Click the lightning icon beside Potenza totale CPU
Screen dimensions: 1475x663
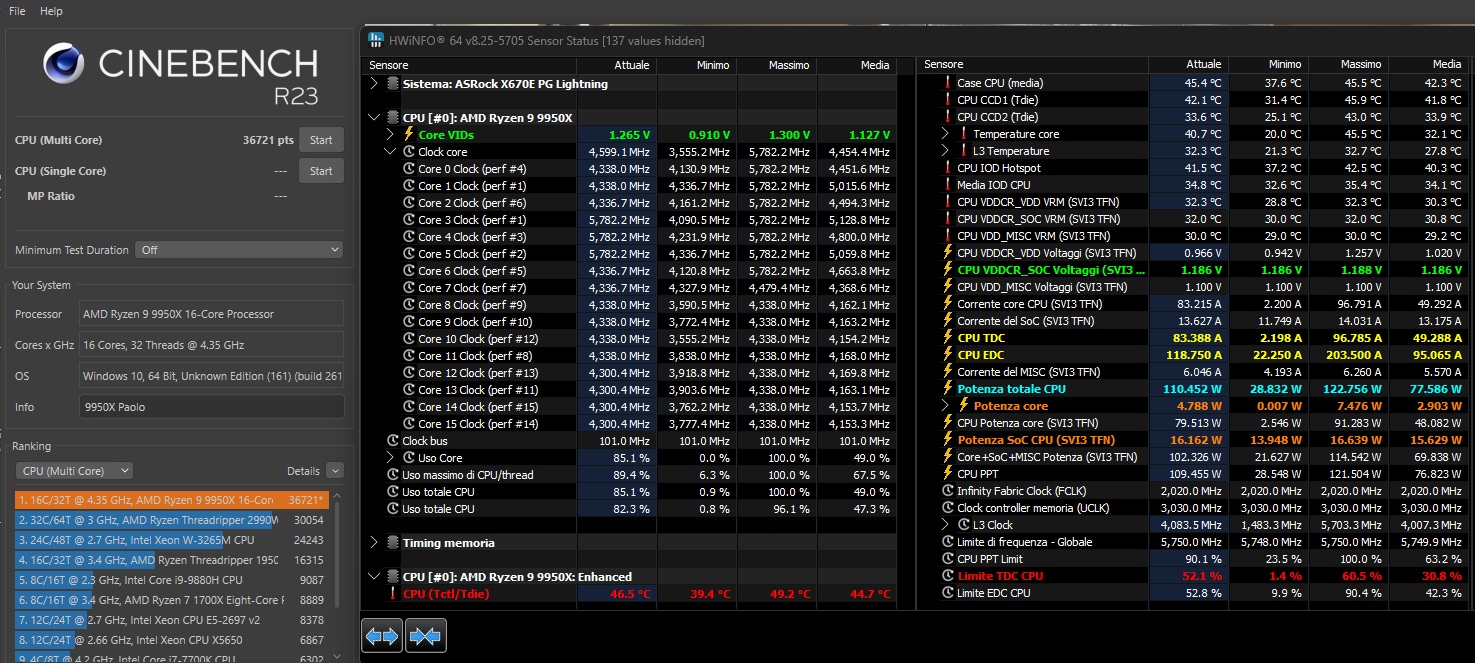pos(948,389)
